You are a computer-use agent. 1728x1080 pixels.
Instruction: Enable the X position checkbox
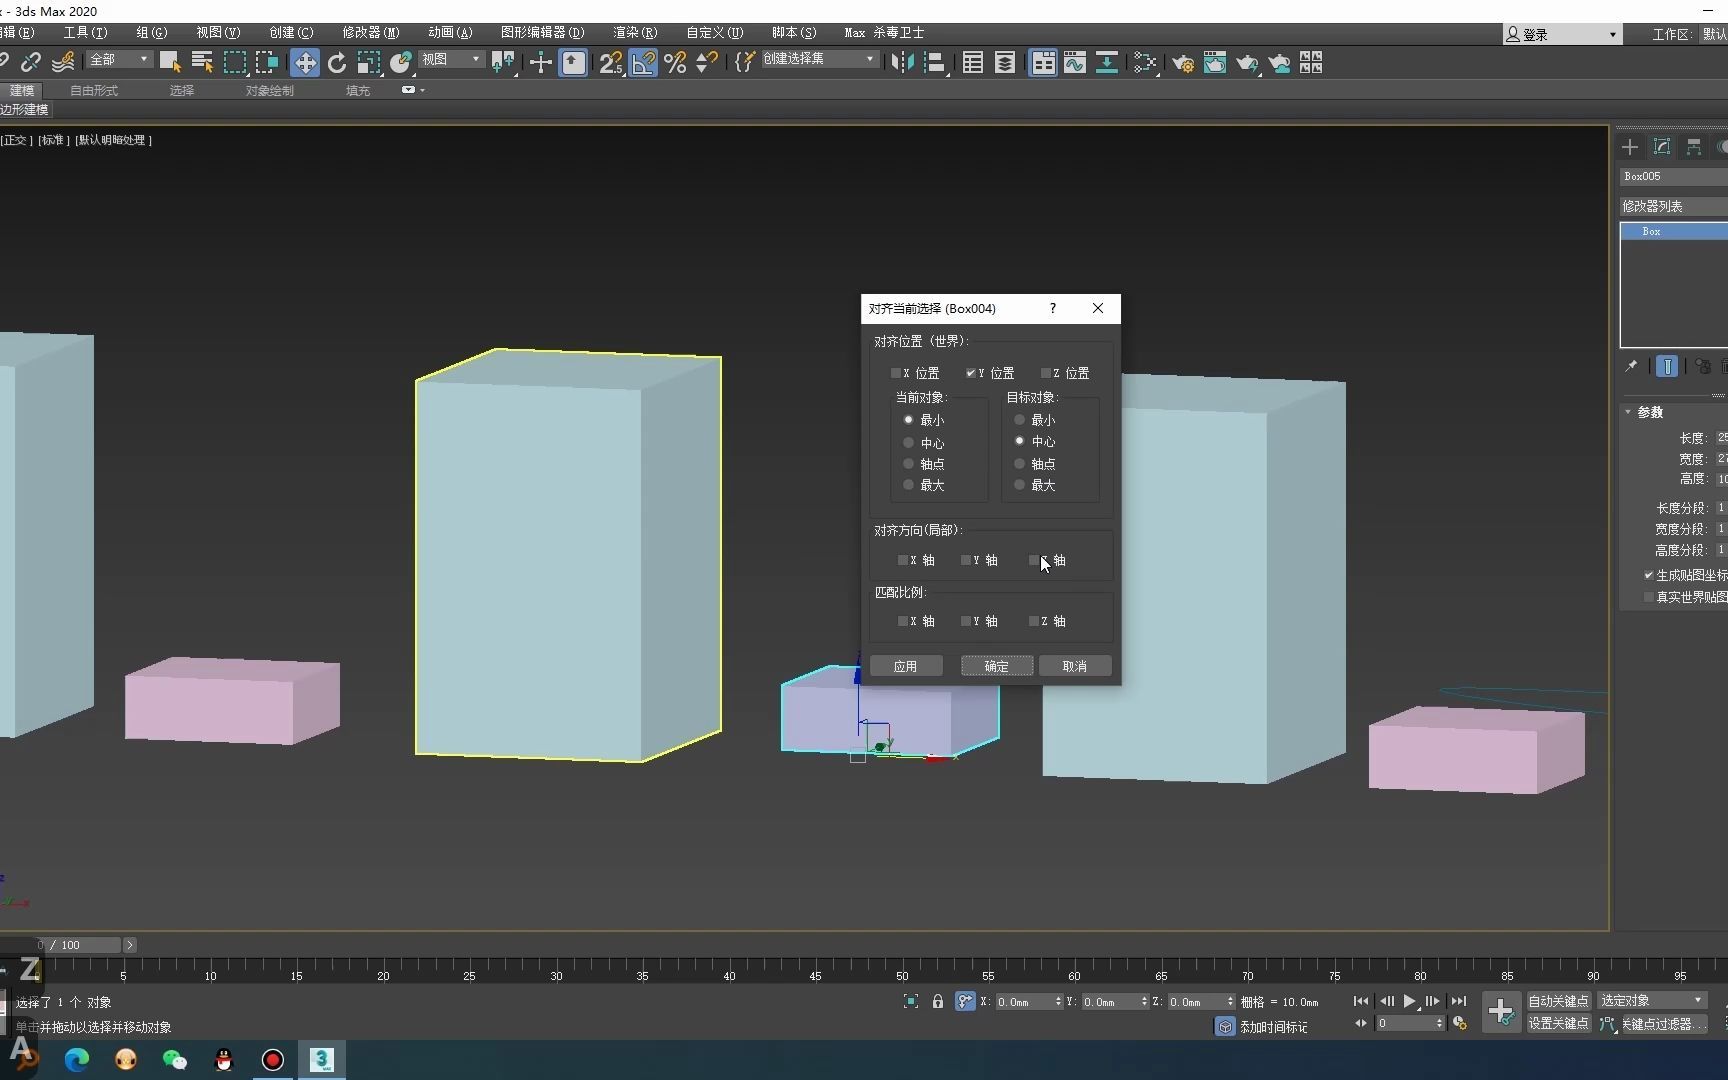point(896,373)
